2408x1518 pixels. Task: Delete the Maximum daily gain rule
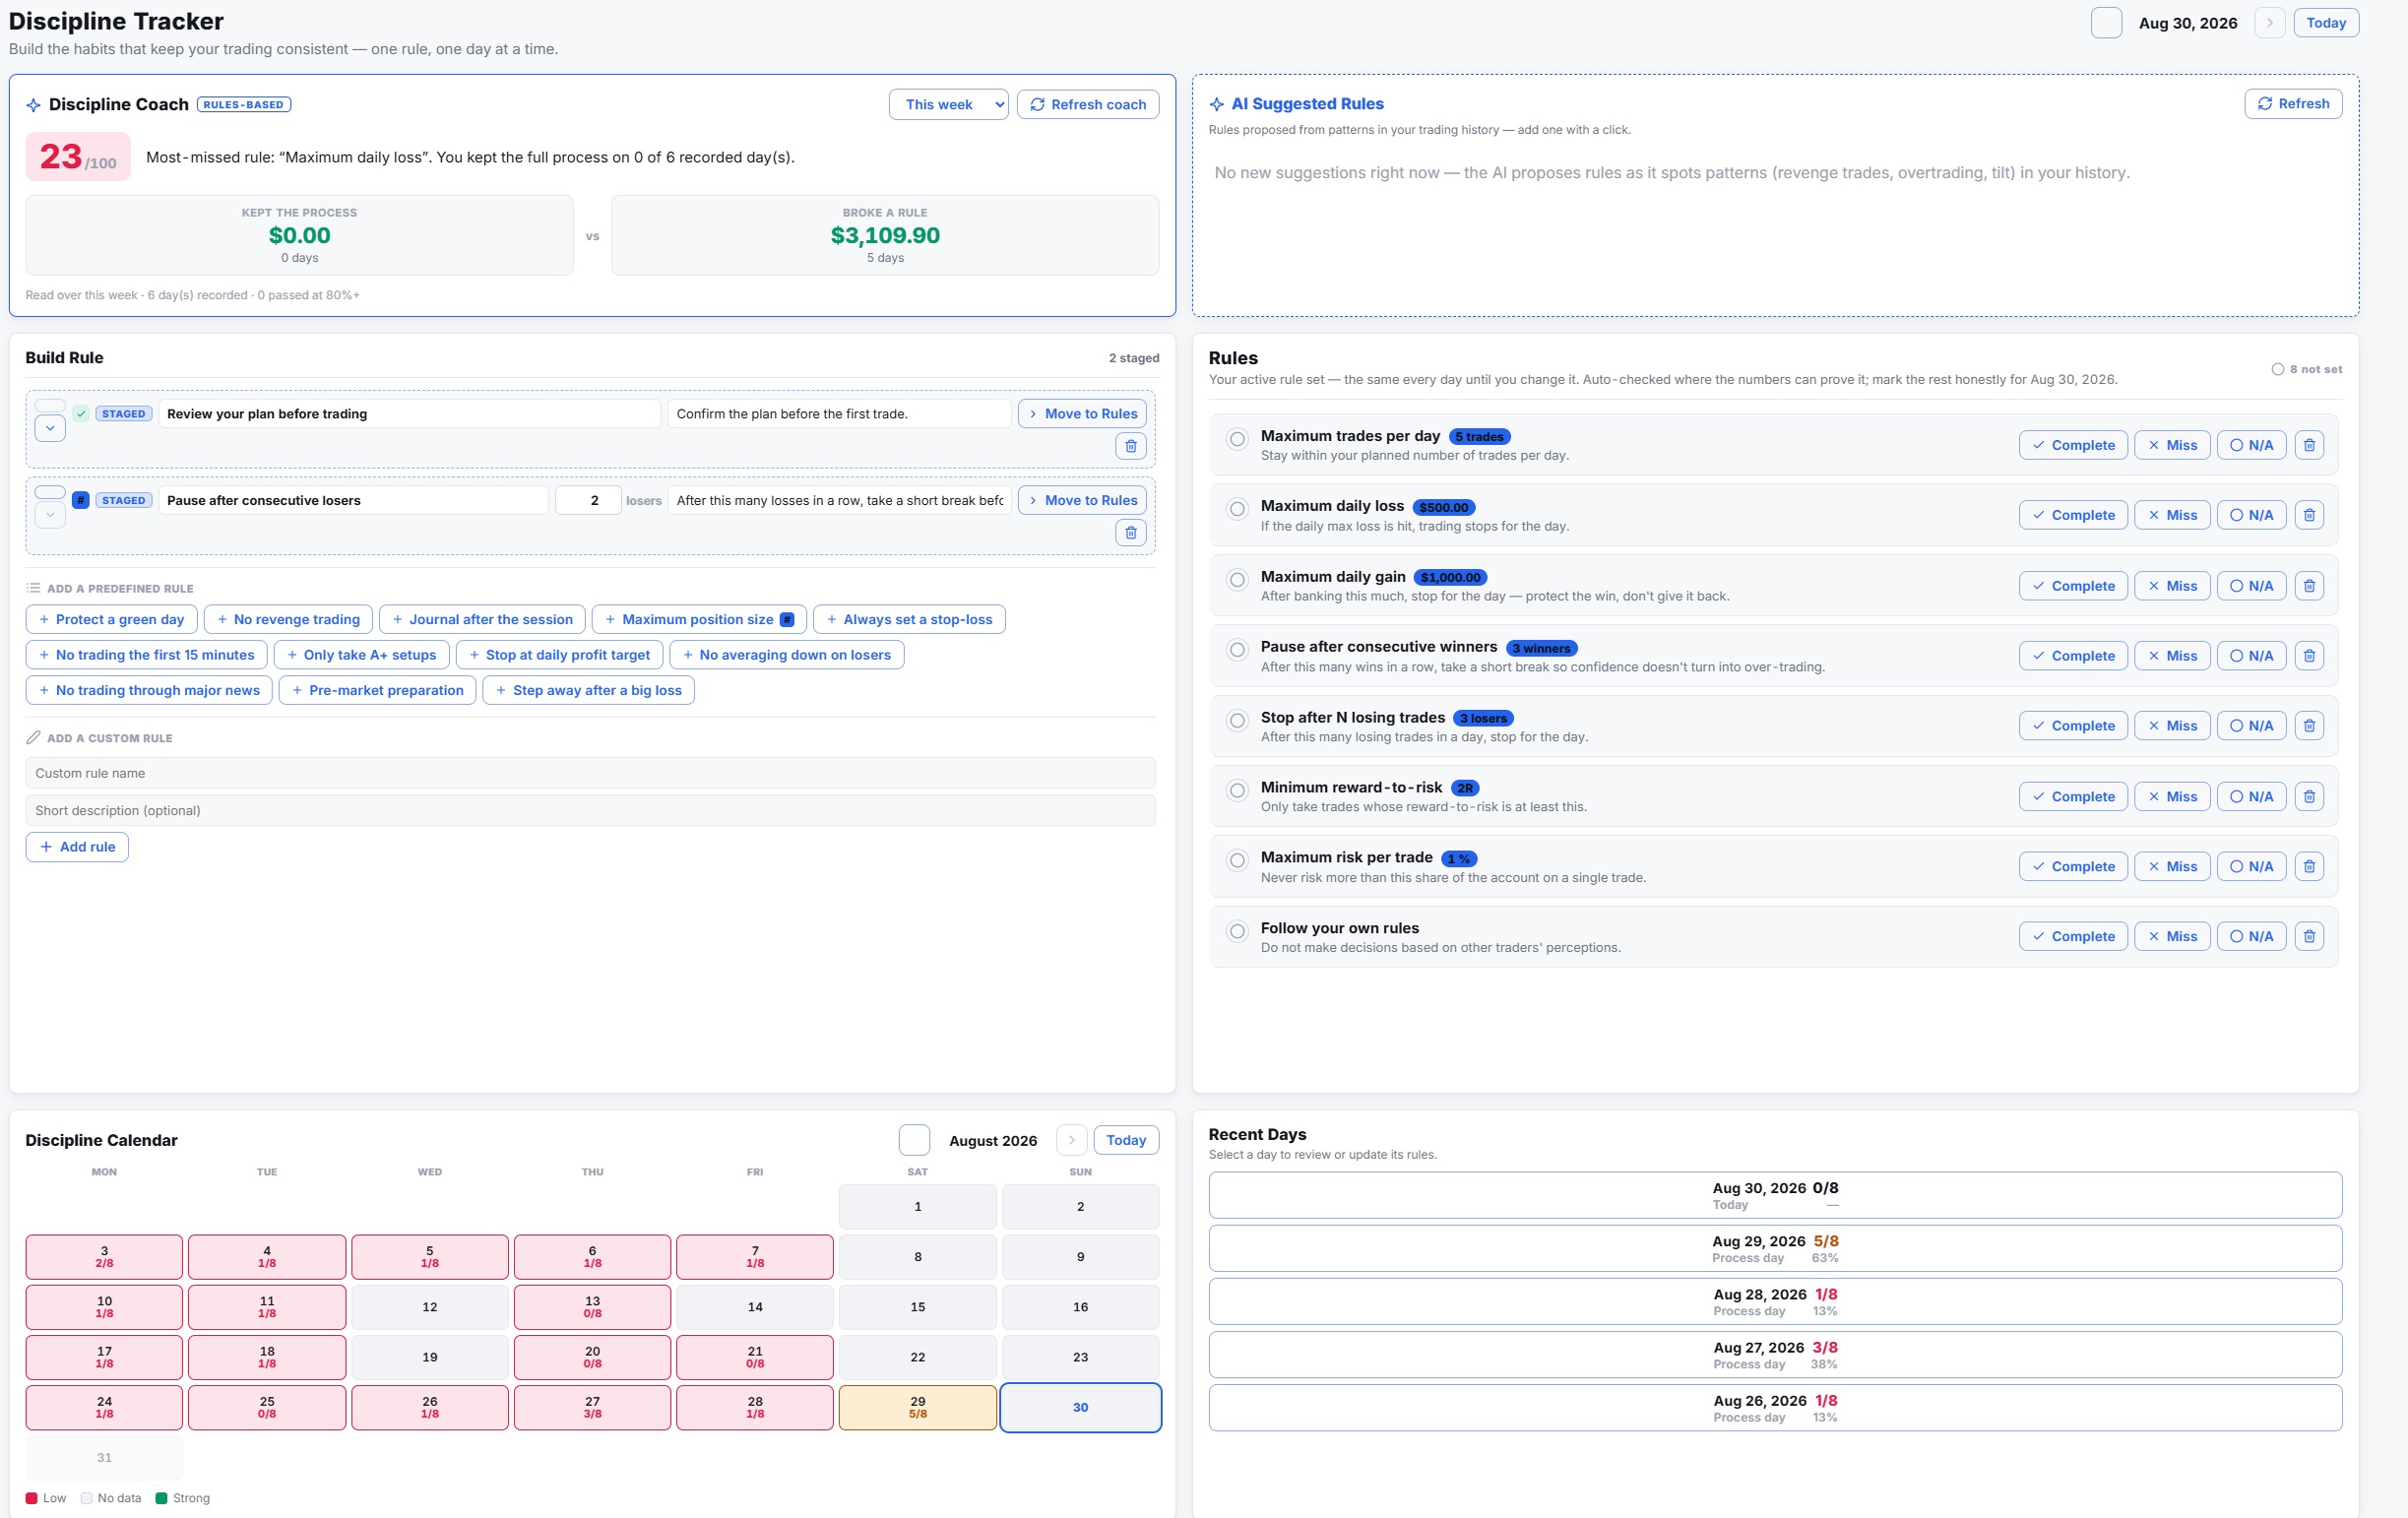[x=2309, y=586]
